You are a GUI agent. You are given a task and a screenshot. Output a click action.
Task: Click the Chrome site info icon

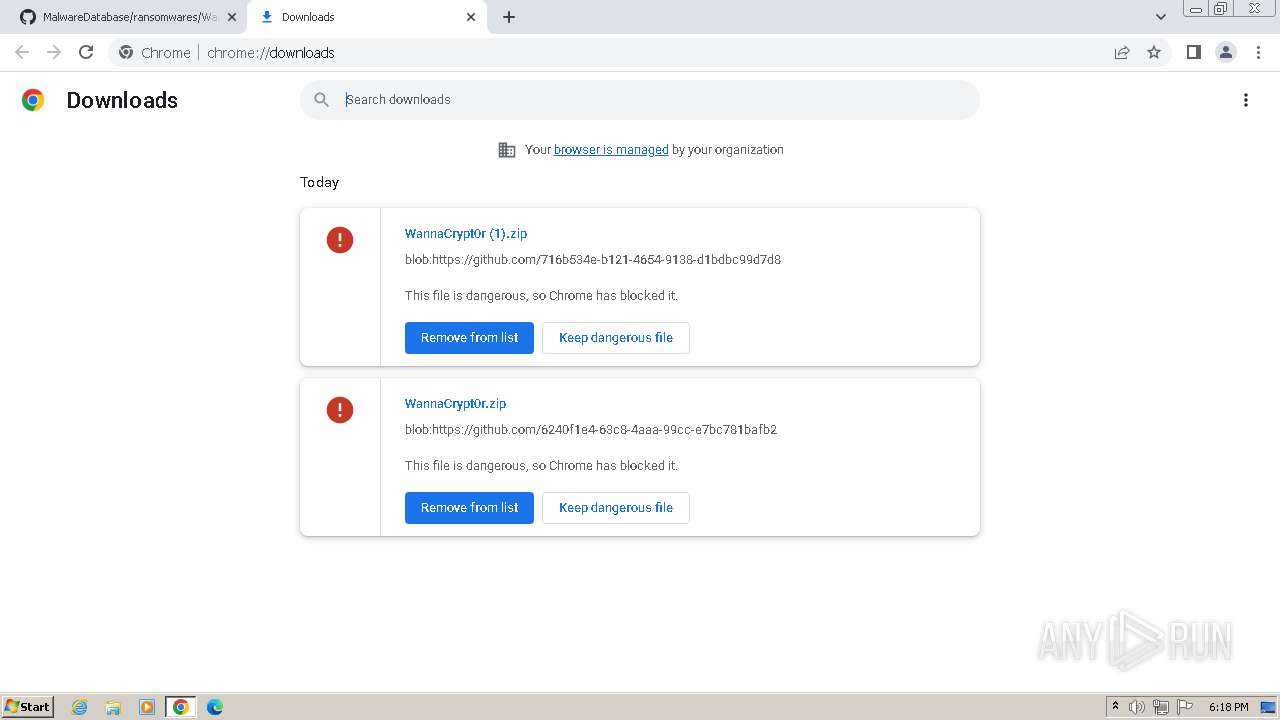(x=126, y=52)
